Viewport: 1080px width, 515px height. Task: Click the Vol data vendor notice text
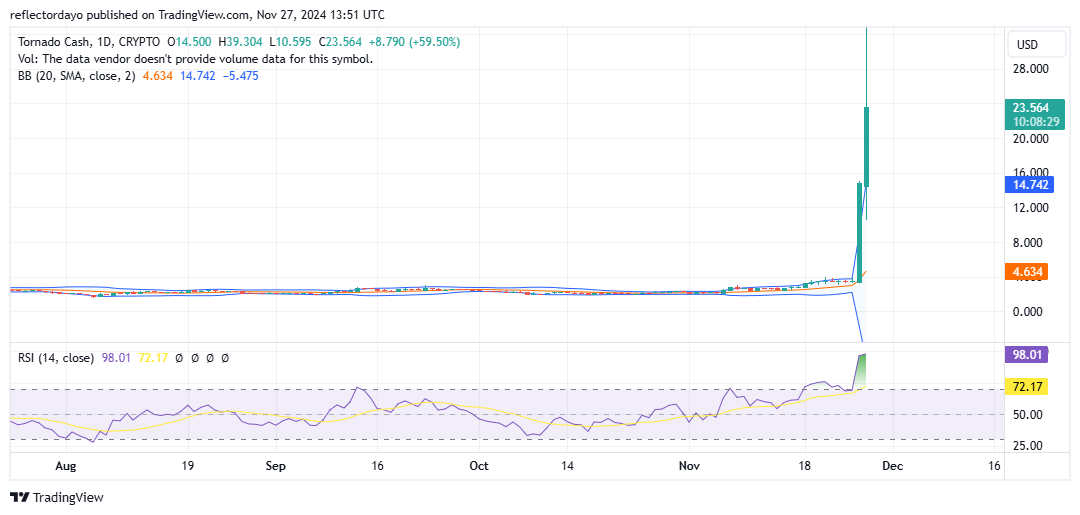pos(196,59)
